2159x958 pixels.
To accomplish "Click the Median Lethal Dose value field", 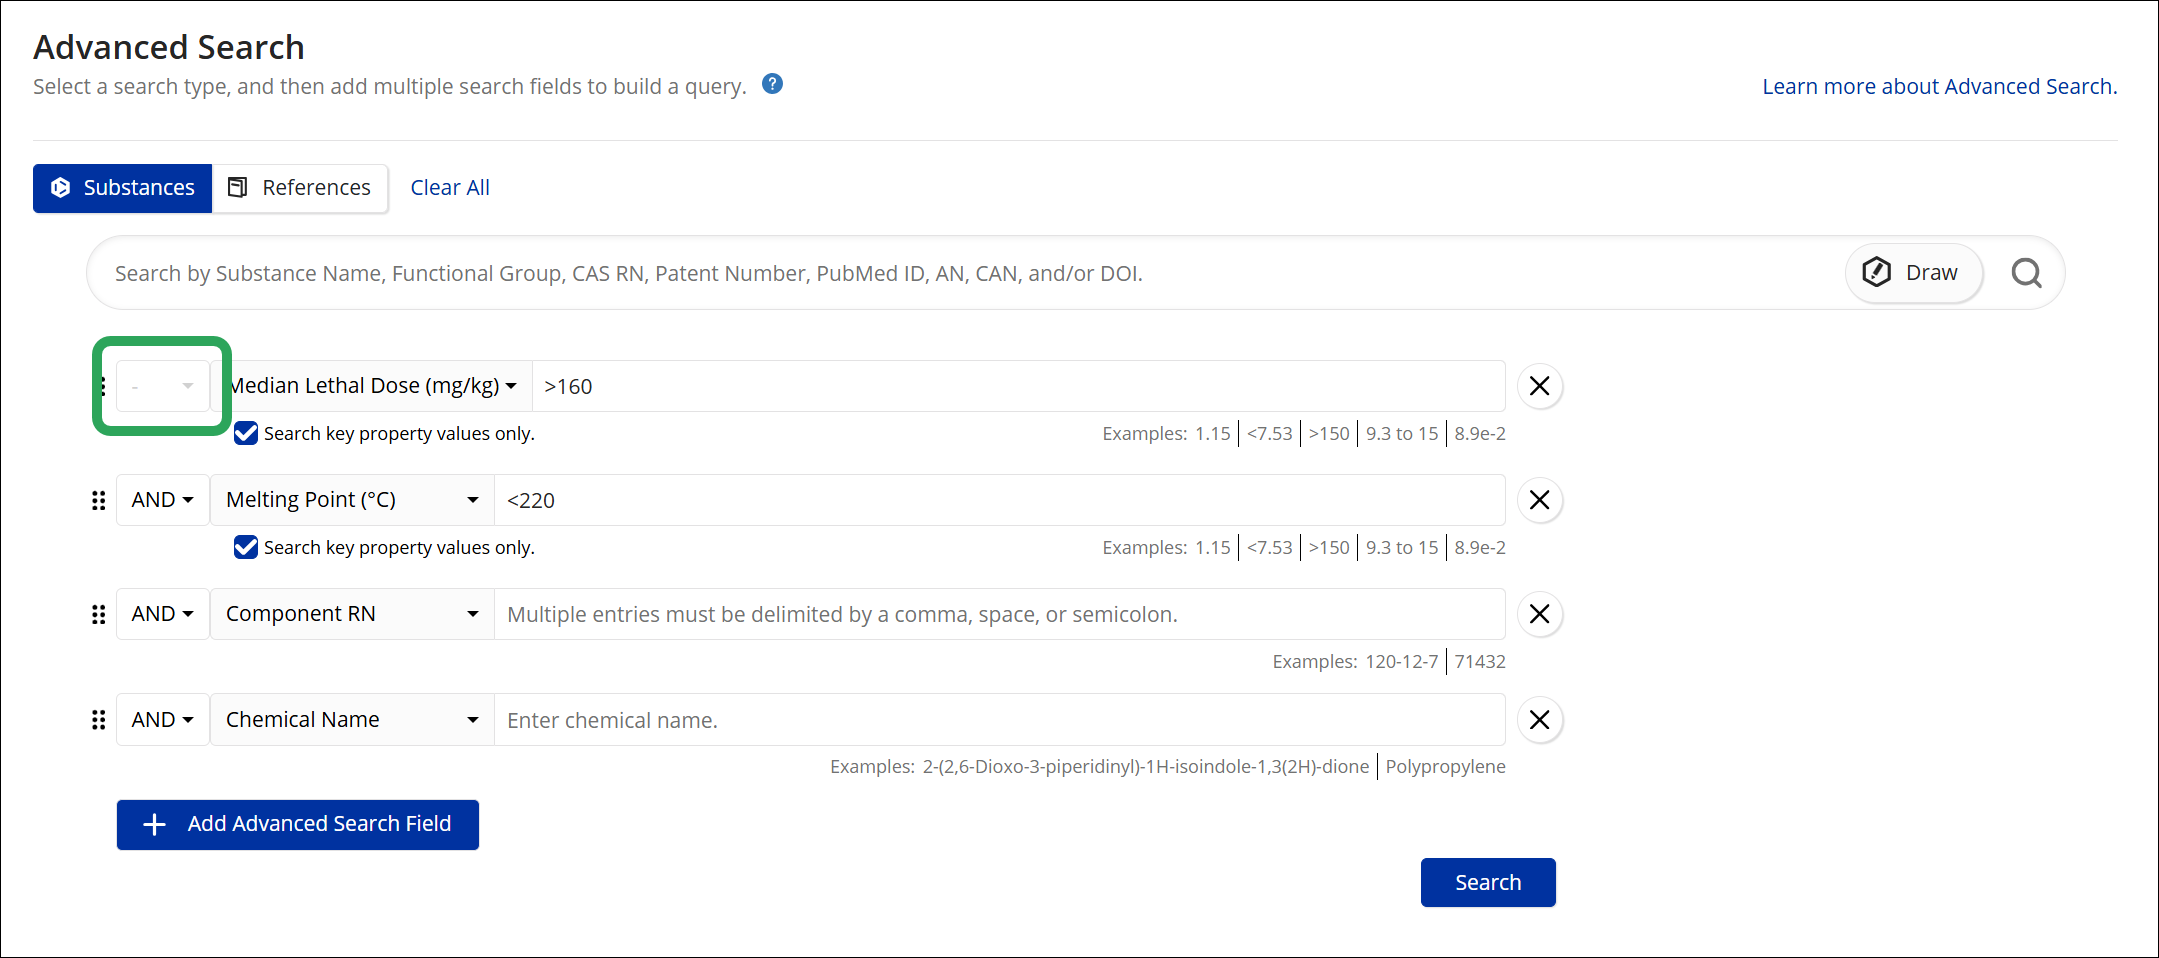I will [x=1018, y=386].
